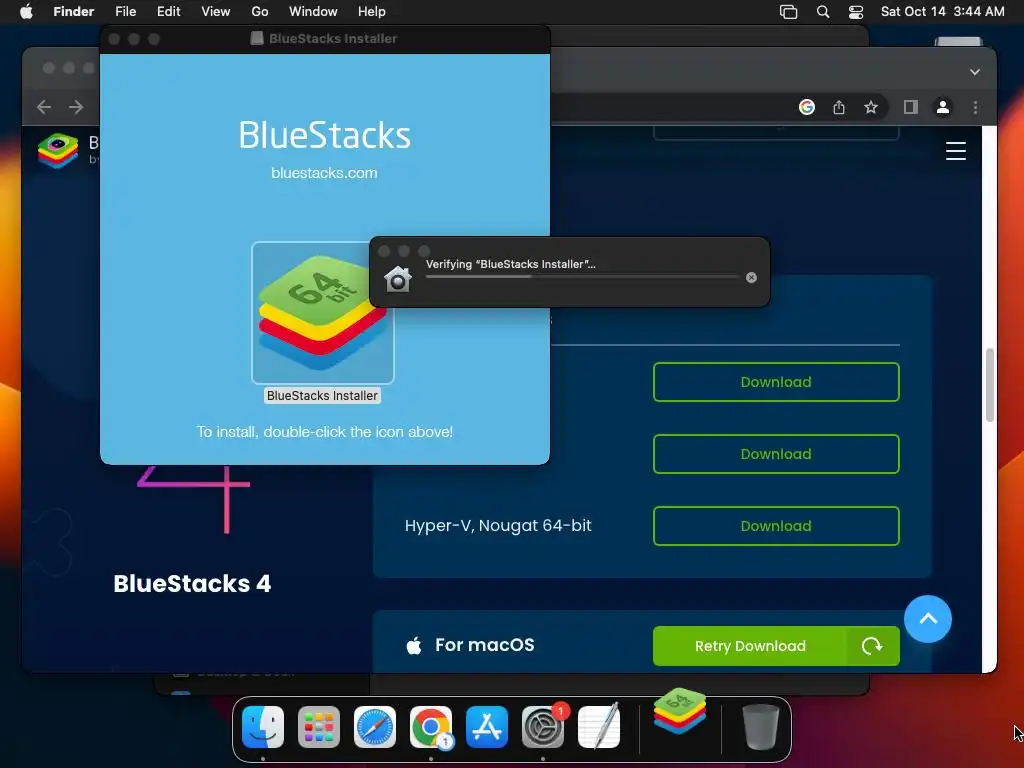Open Google Chrome from the Dock
Screen dimensions: 1024x768
pos(430,727)
